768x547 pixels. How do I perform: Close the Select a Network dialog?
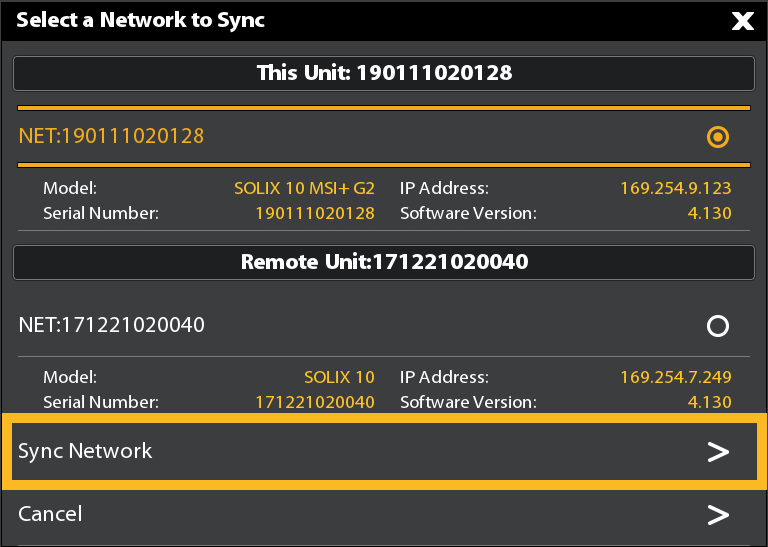pos(743,21)
